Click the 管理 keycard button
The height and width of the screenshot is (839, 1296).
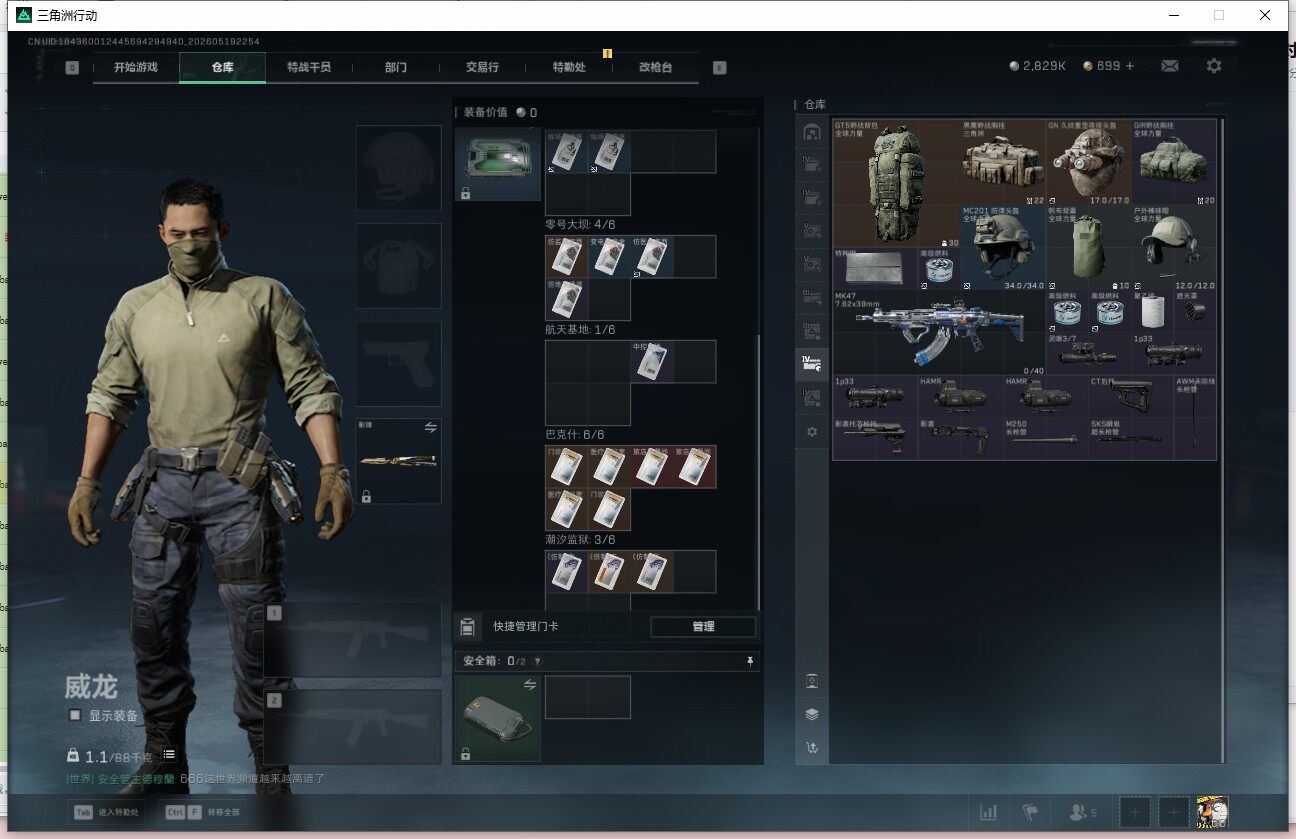[703, 627]
